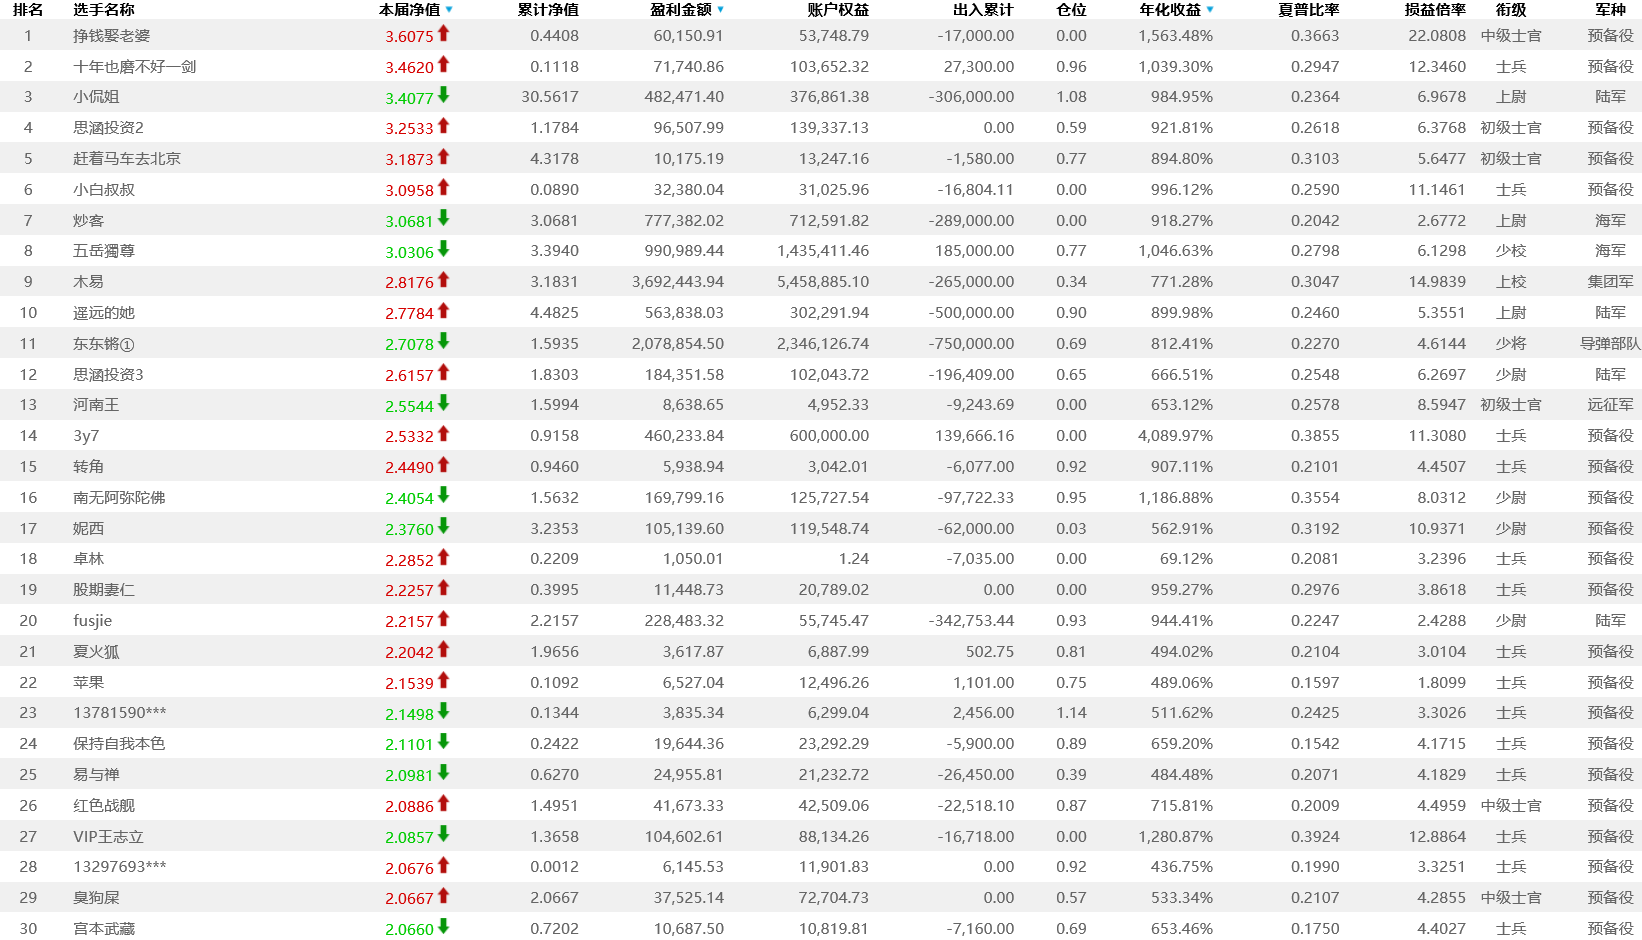Click the 衔级 column header

point(1511,10)
